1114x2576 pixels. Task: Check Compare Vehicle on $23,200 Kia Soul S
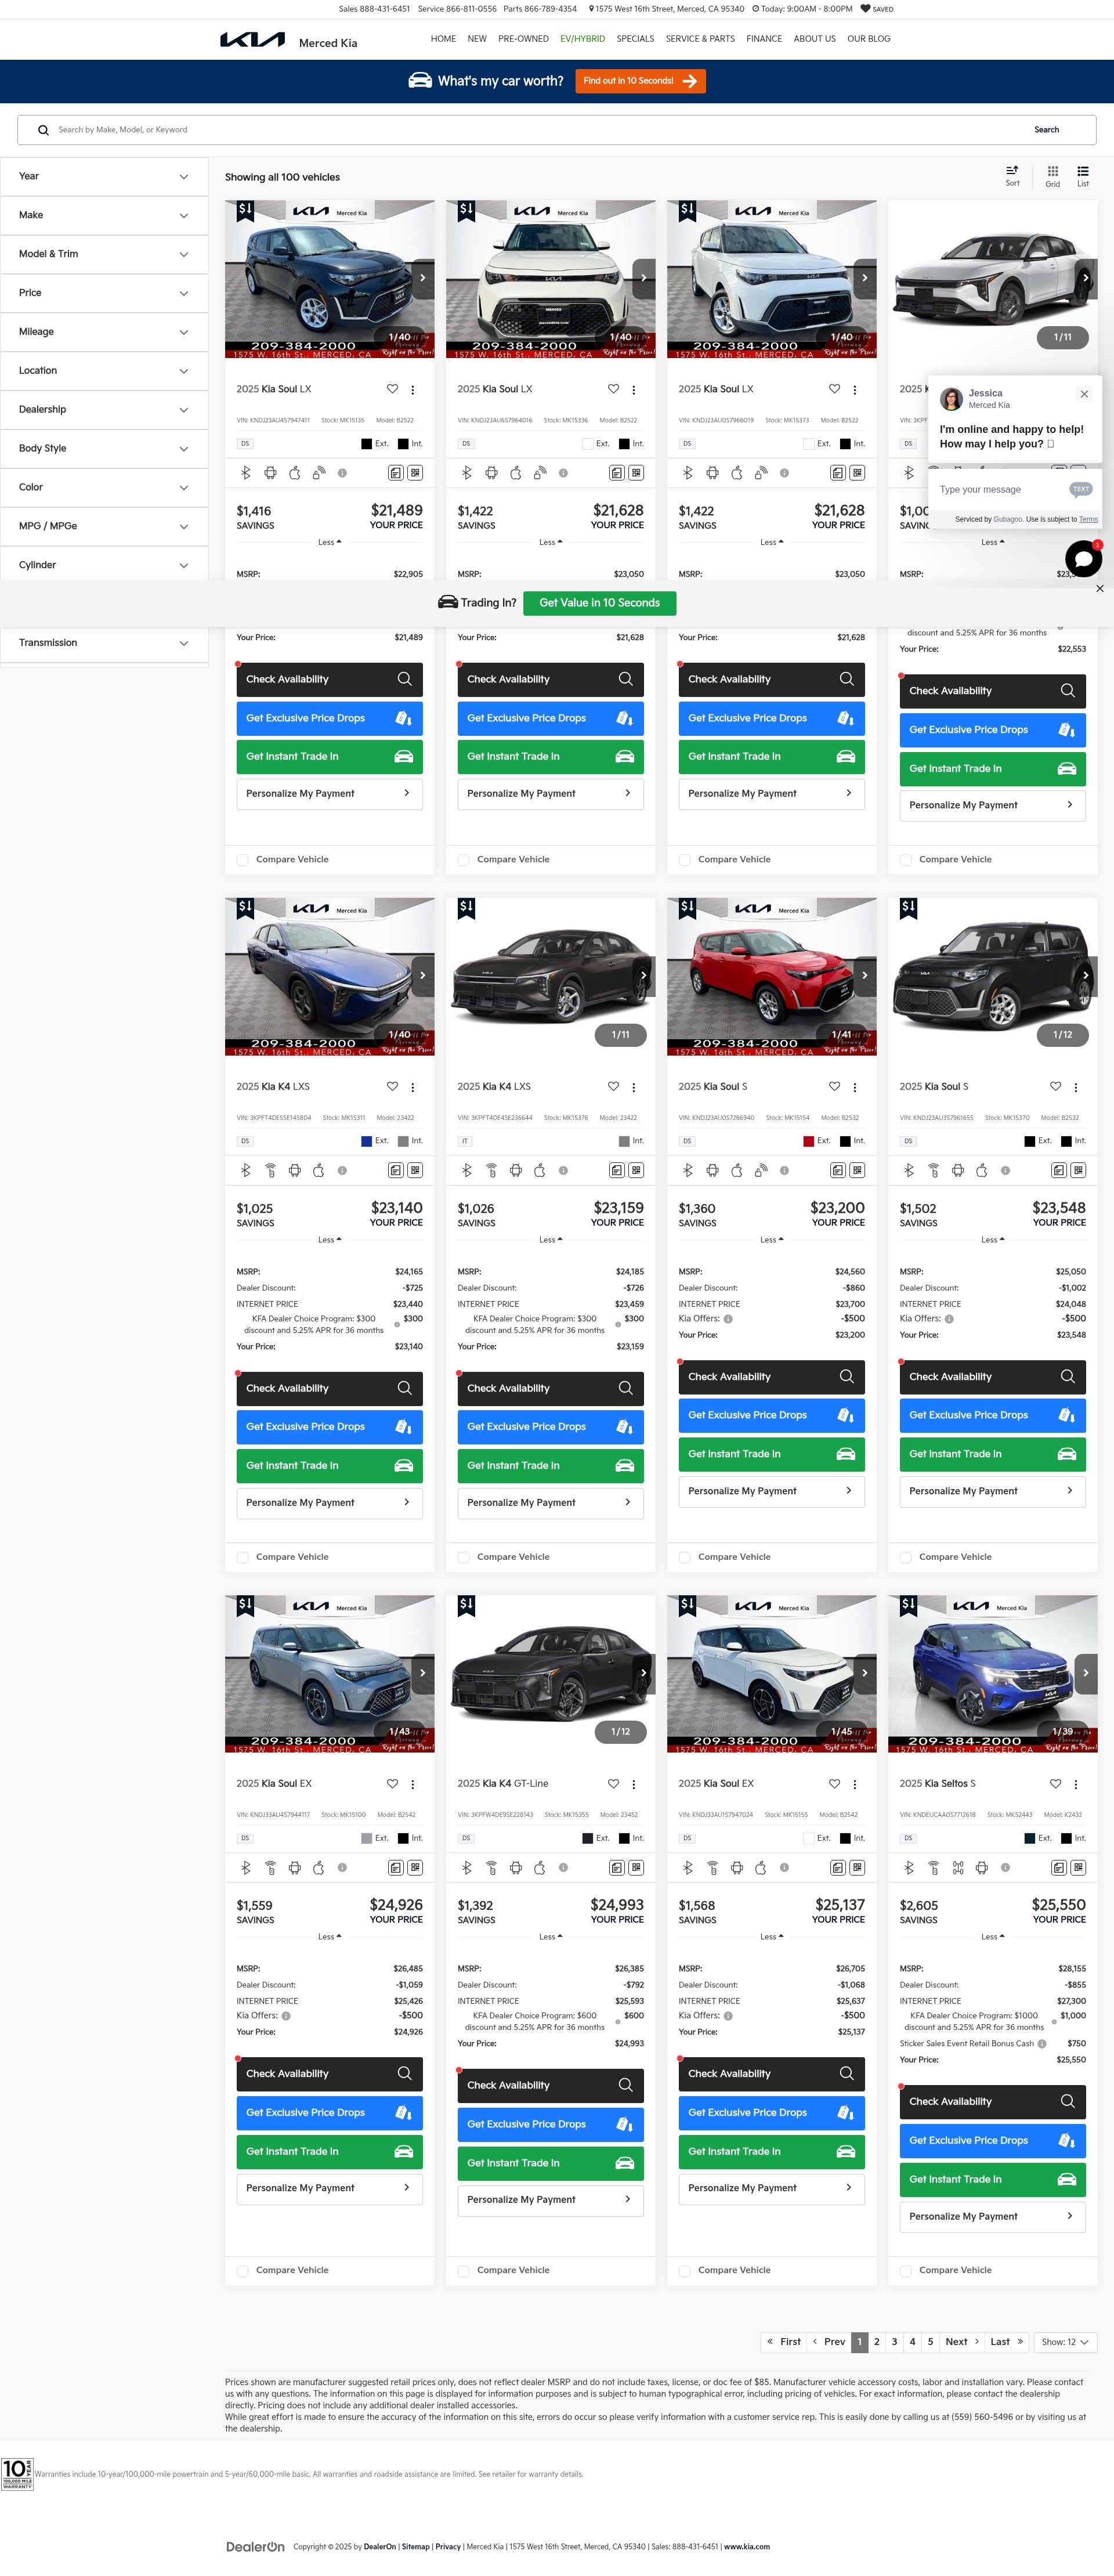point(685,1557)
